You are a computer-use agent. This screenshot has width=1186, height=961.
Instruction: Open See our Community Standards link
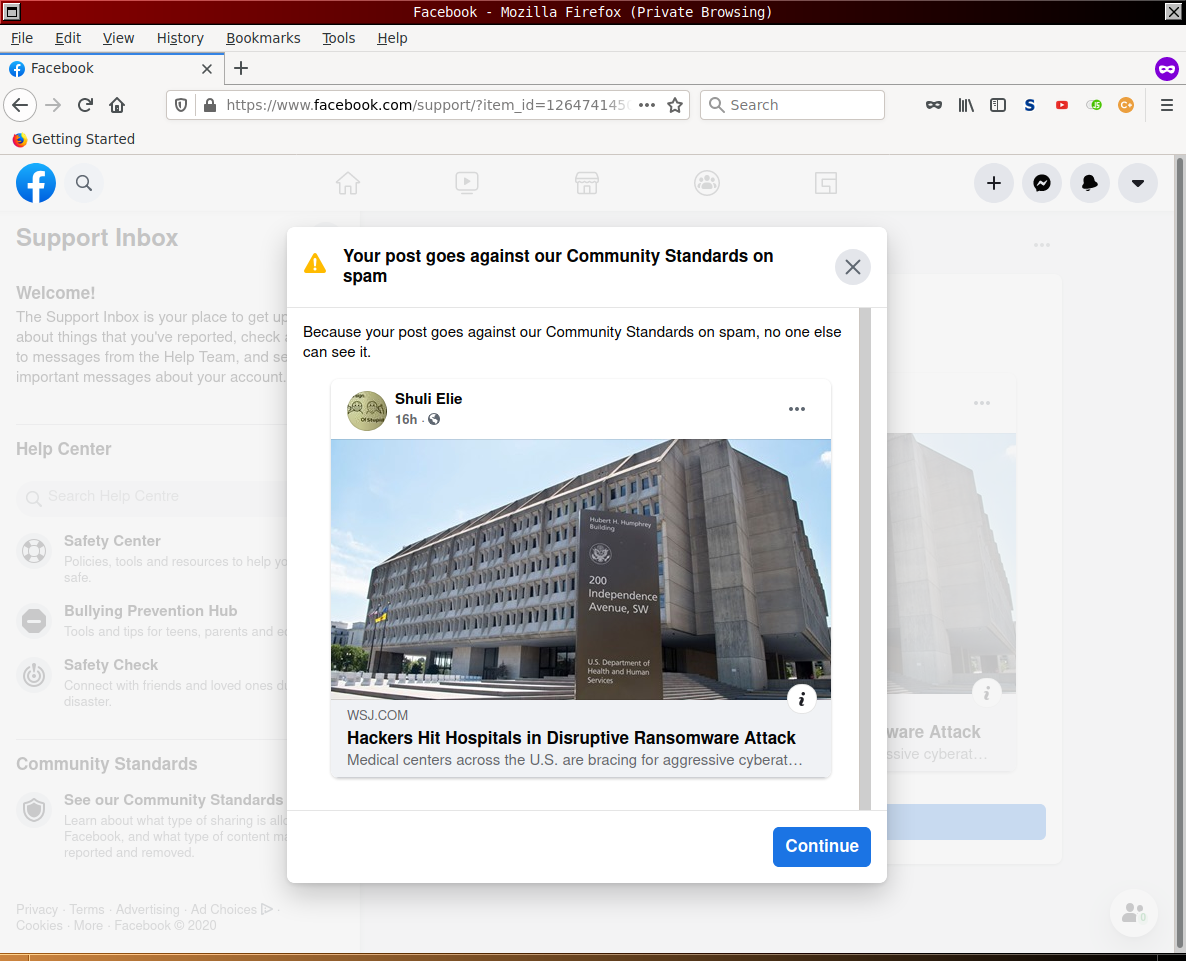173,800
